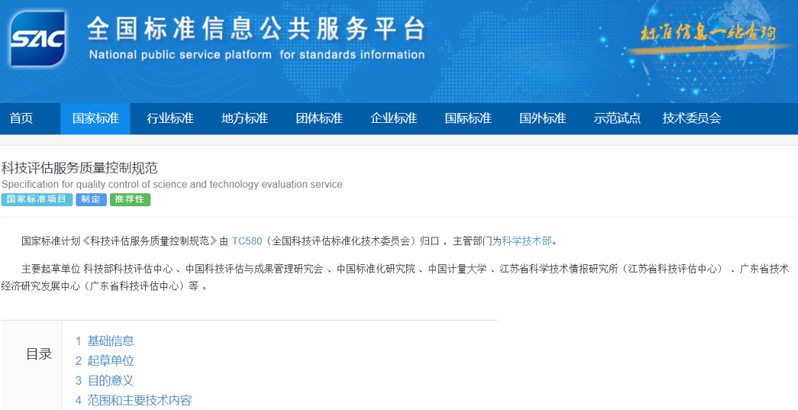Open the 技术委员会 tab

(692, 118)
